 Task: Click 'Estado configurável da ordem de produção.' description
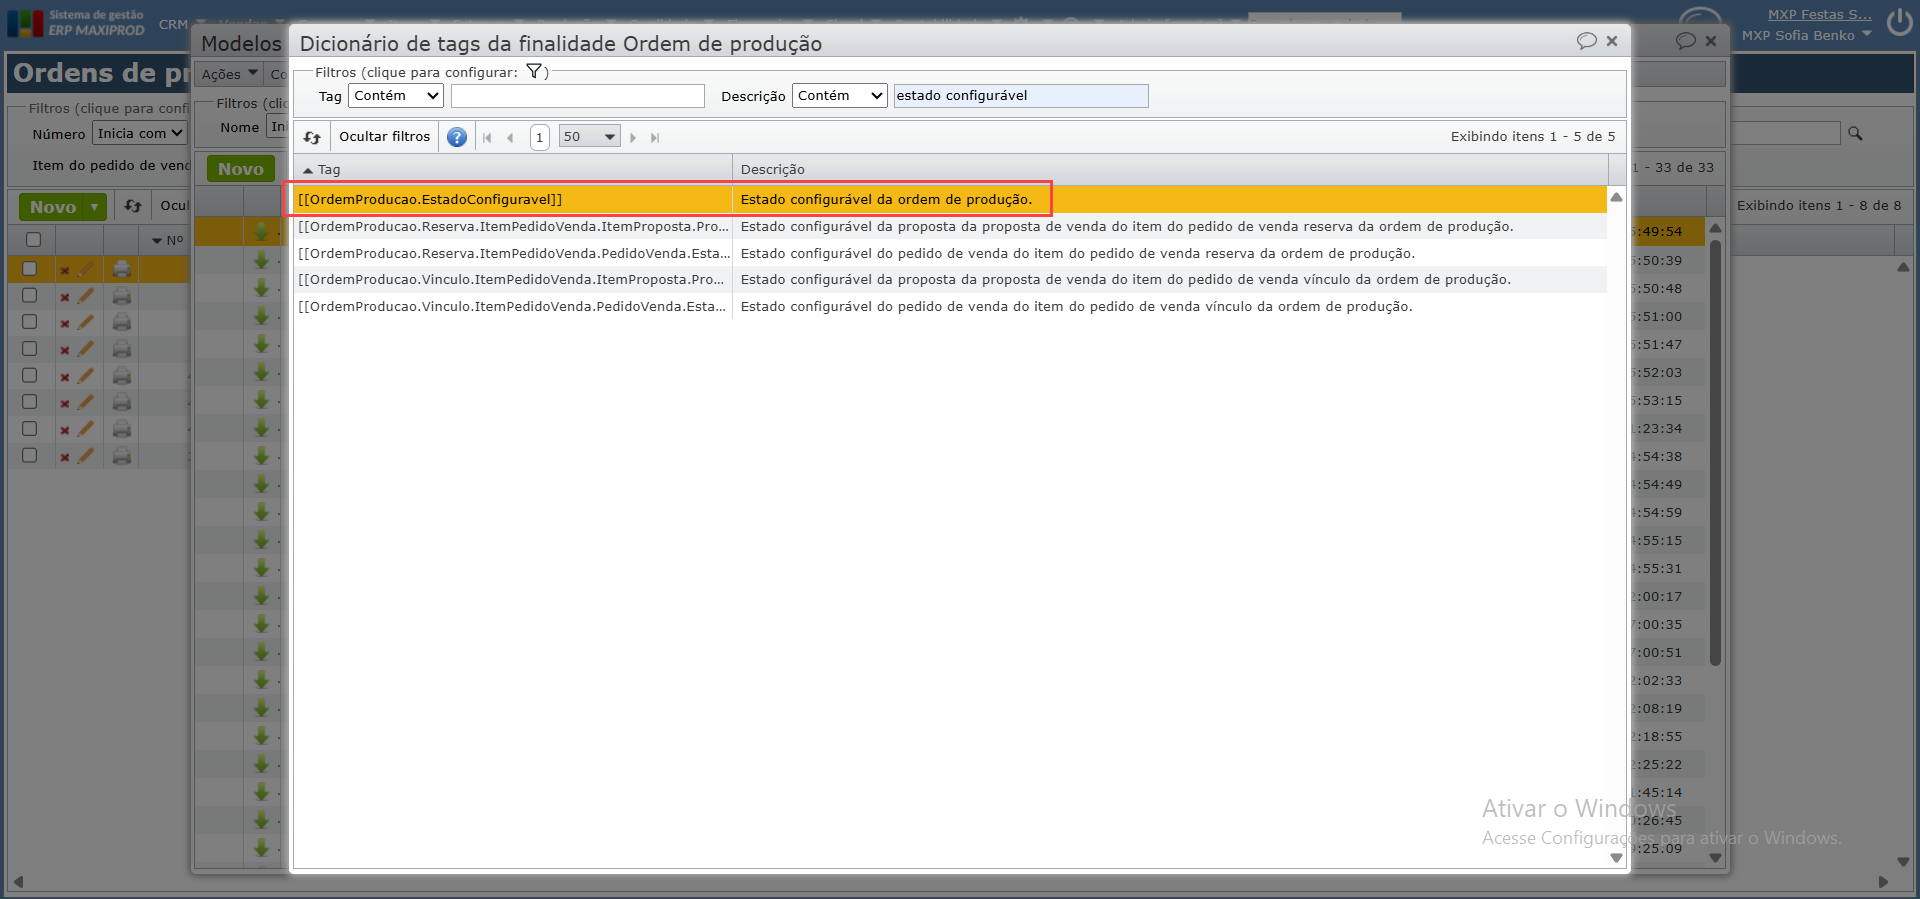pos(886,199)
